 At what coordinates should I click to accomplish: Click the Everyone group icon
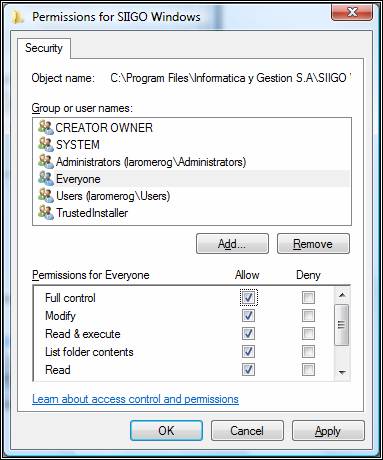point(46,179)
